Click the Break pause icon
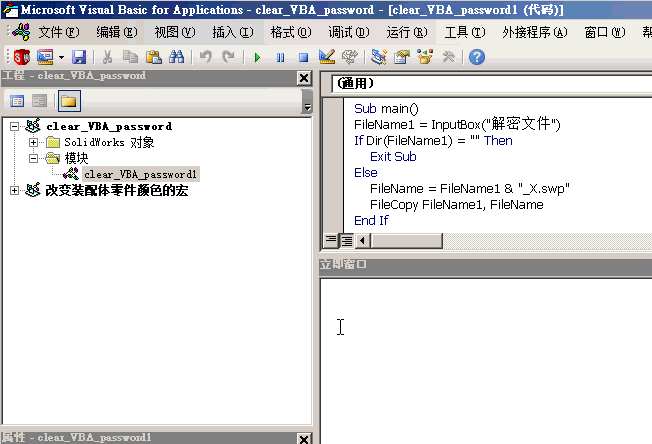Screen dimensions: 652x444 click(281, 57)
